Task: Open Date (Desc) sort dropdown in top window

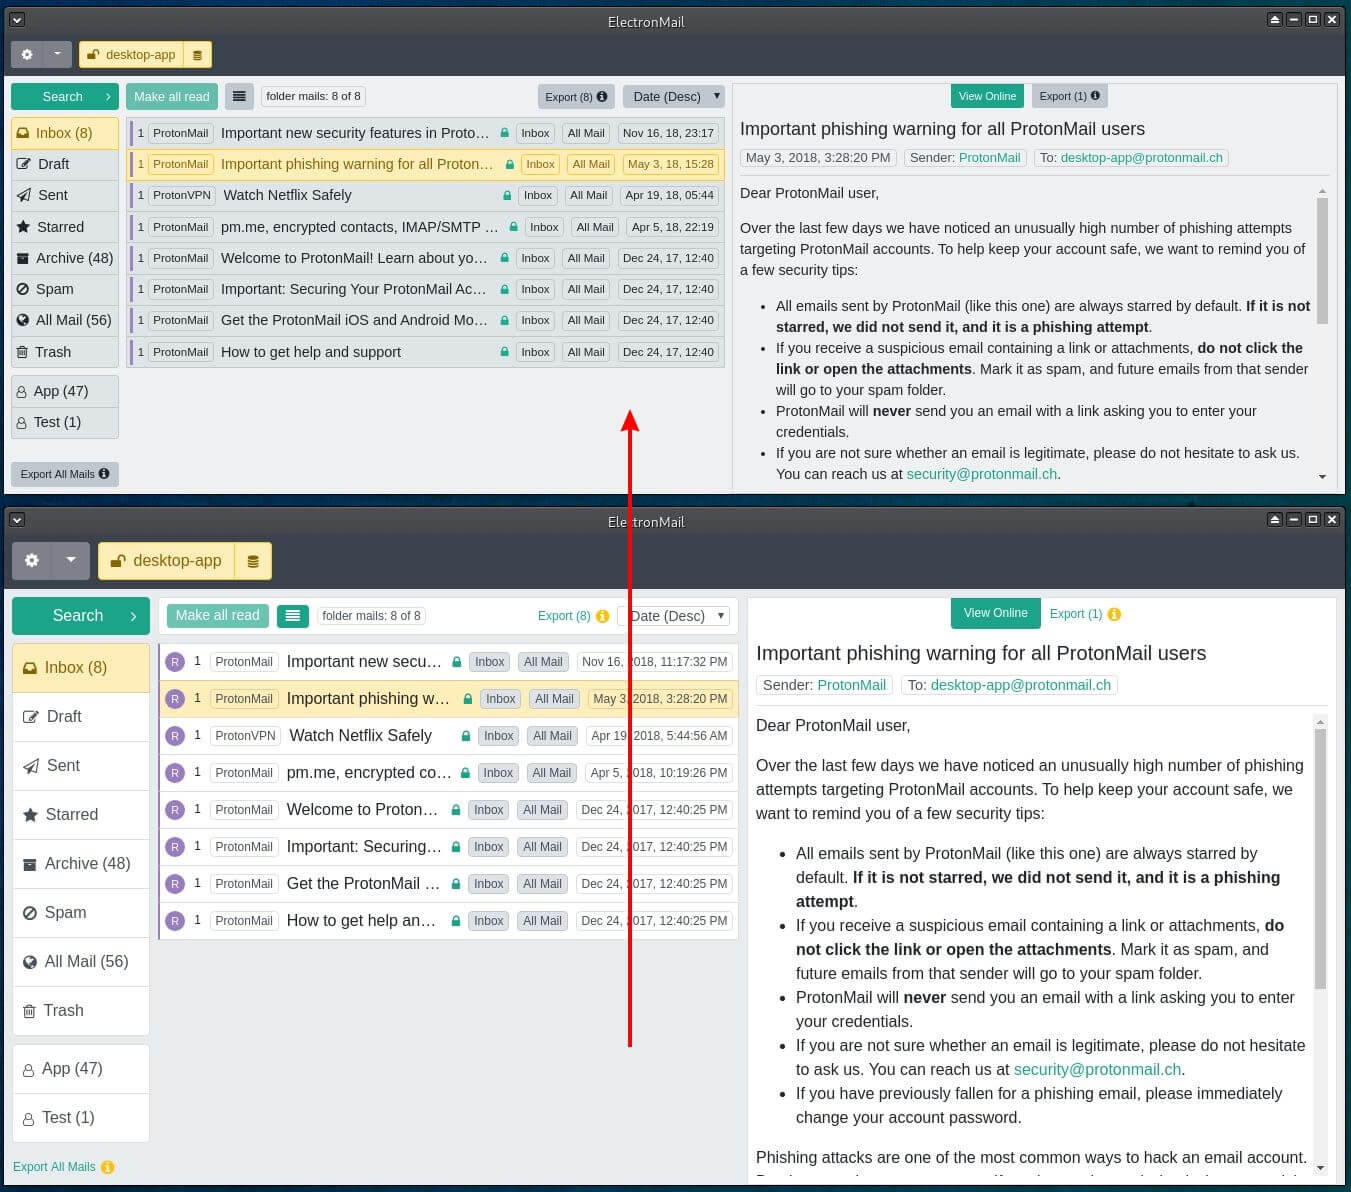Action: tap(674, 96)
